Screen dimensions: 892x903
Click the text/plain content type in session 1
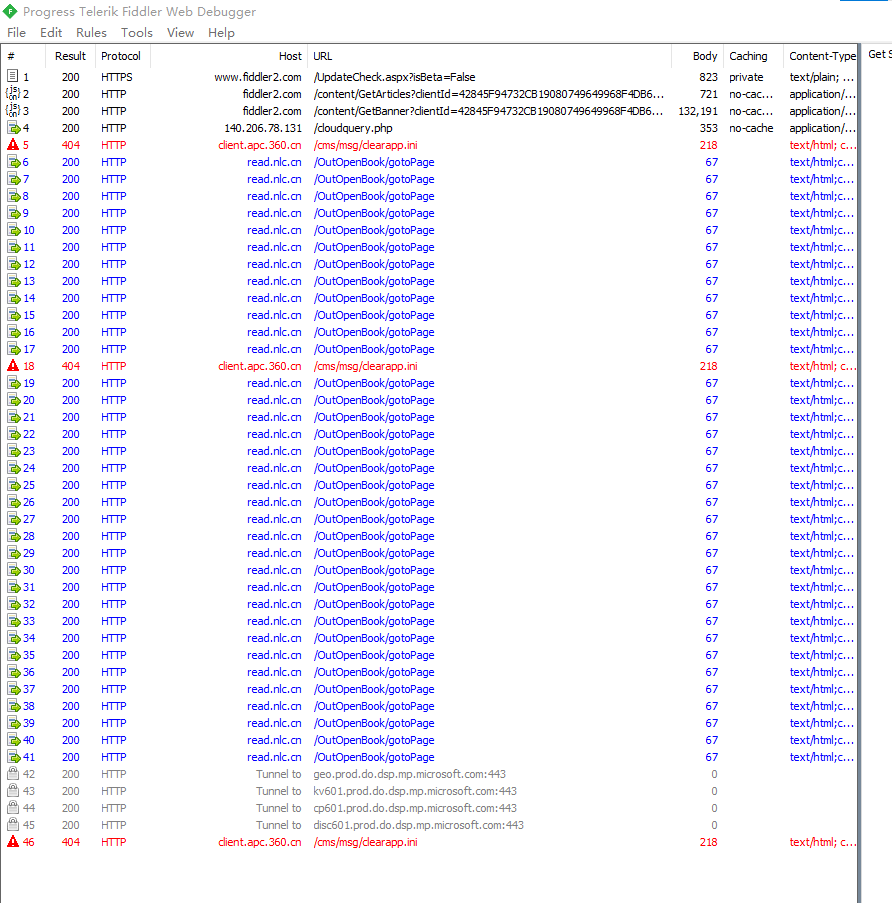click(821, 77)
